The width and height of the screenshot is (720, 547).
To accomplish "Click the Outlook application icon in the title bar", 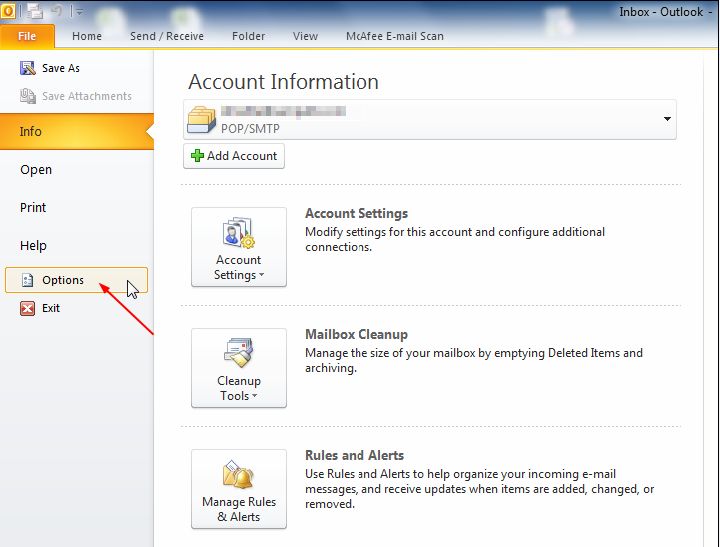I will tap(7, 11).
